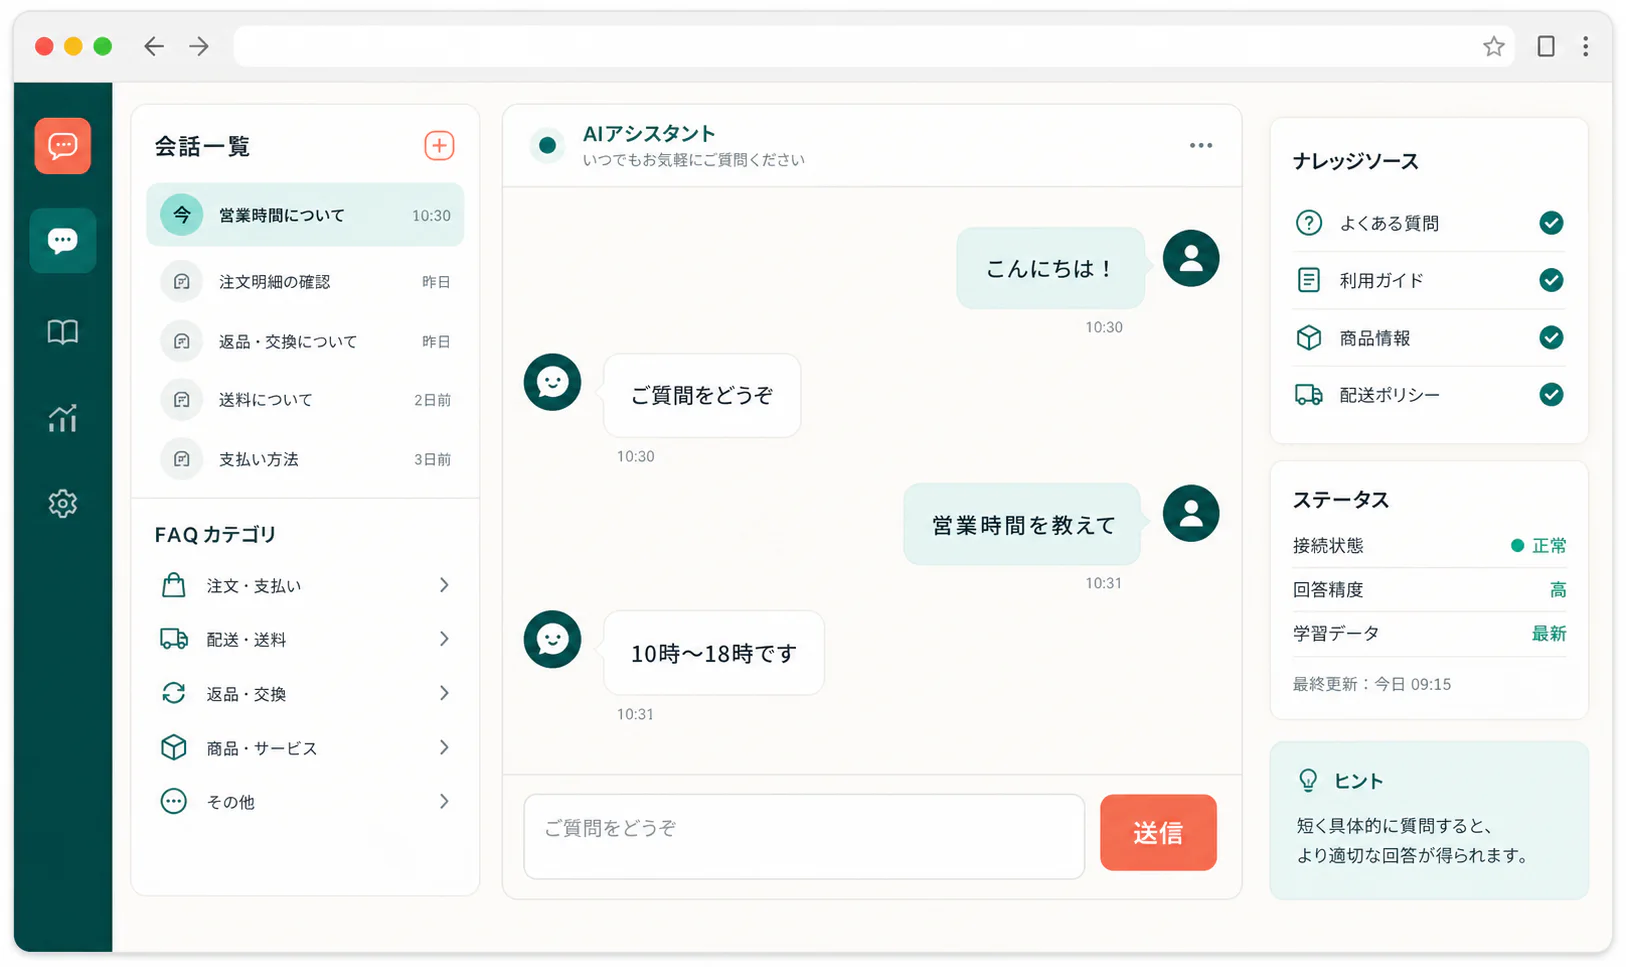Expand the 返品・交換 category chevron
The height and width of the screenshot is (967, 1626).
point(444,693)
